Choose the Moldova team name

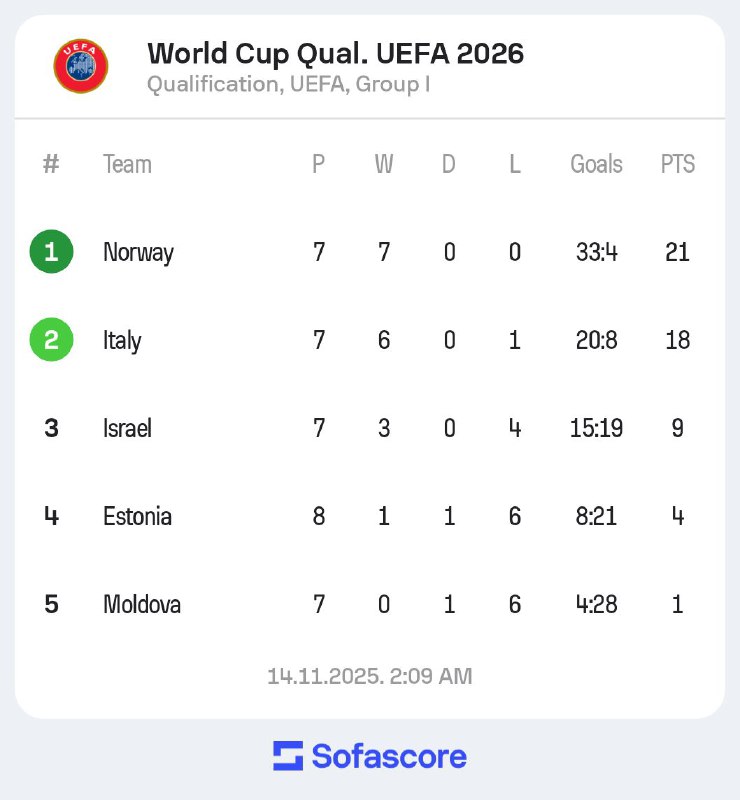tap(141, 604)
